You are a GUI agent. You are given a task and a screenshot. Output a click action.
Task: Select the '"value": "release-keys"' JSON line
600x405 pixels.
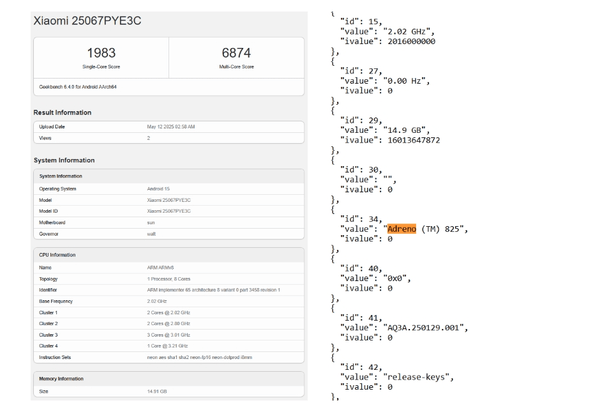click(397, 377)
